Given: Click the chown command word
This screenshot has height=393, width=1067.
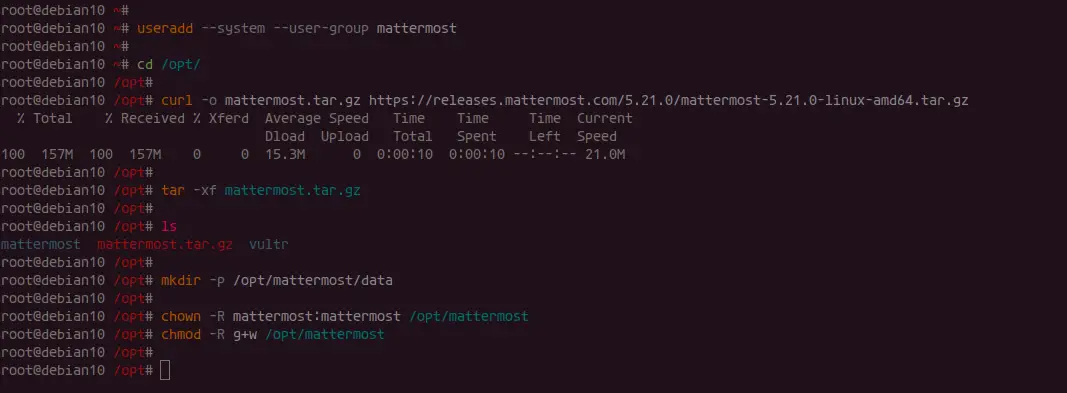Looking at the screenshot, I should click(181, 316).
